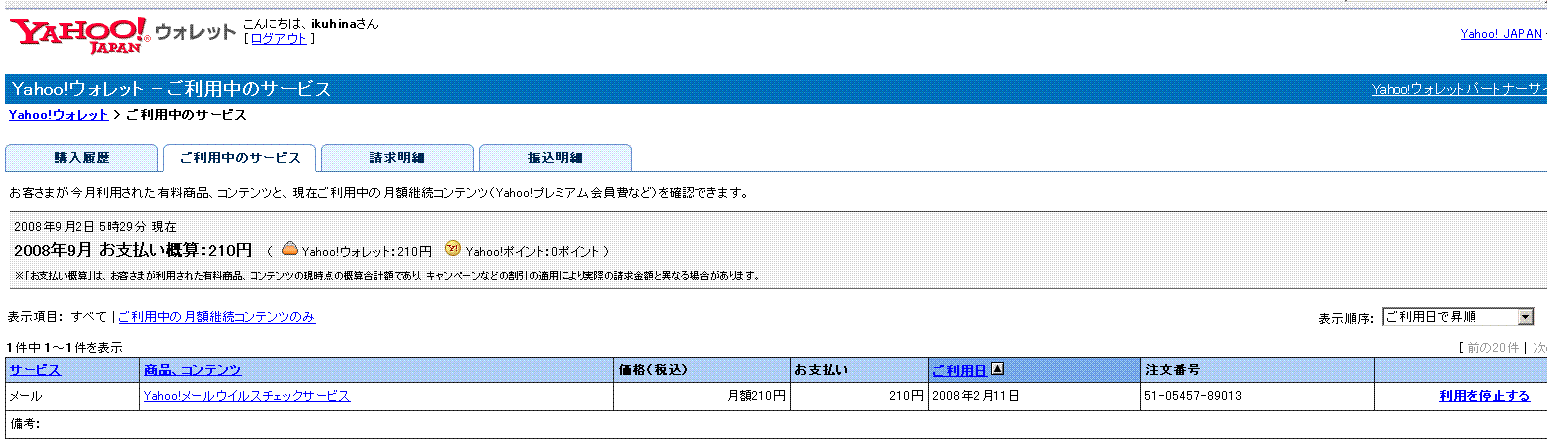Viewport: 1547px width, 442px height.
Task: Sort by the サービス column header
Action: 35,370
